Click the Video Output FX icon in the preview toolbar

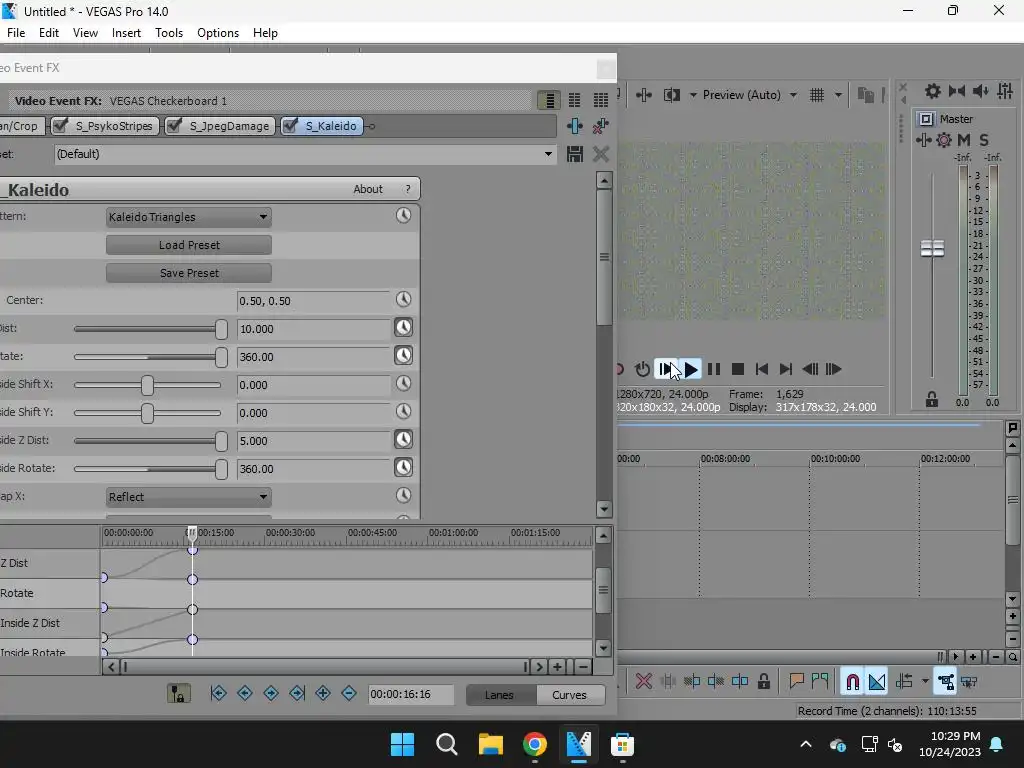coord(644,95)
